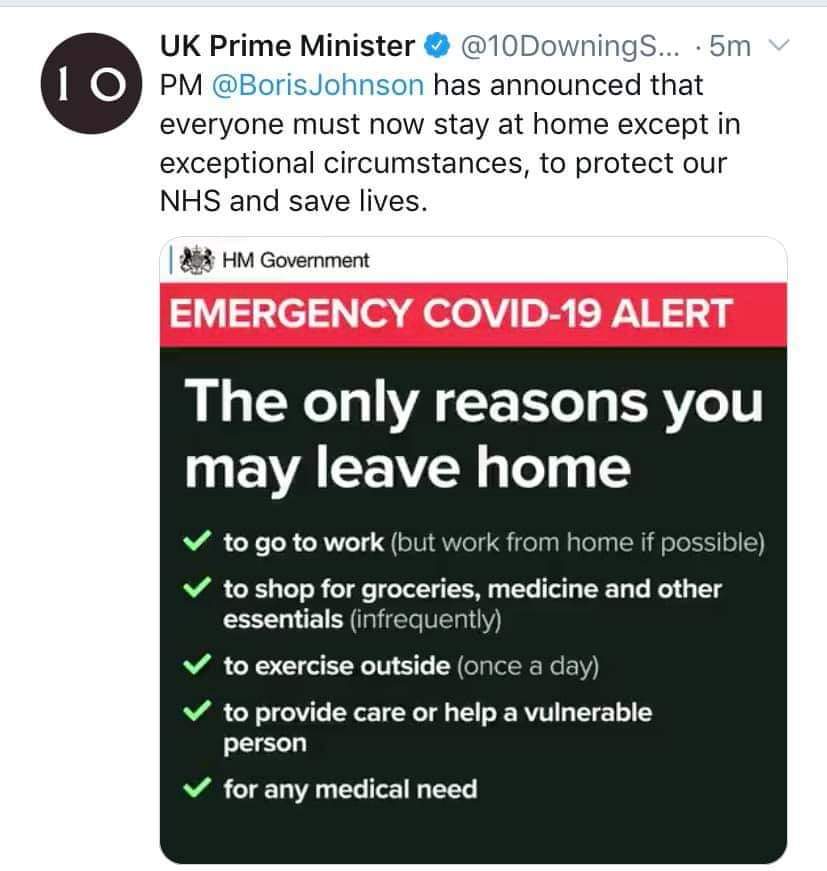Click the green check beside 'to go to work'
Image resolution: width=827 pixels, height=871 pixels.
(x=197, y=540)
